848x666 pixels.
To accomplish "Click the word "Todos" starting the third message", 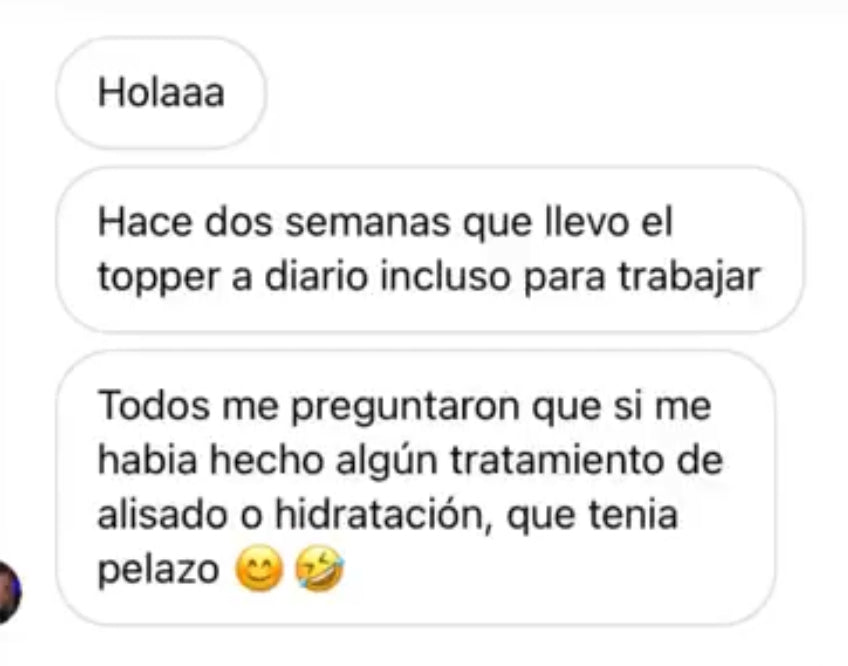I will pos(154,406).
